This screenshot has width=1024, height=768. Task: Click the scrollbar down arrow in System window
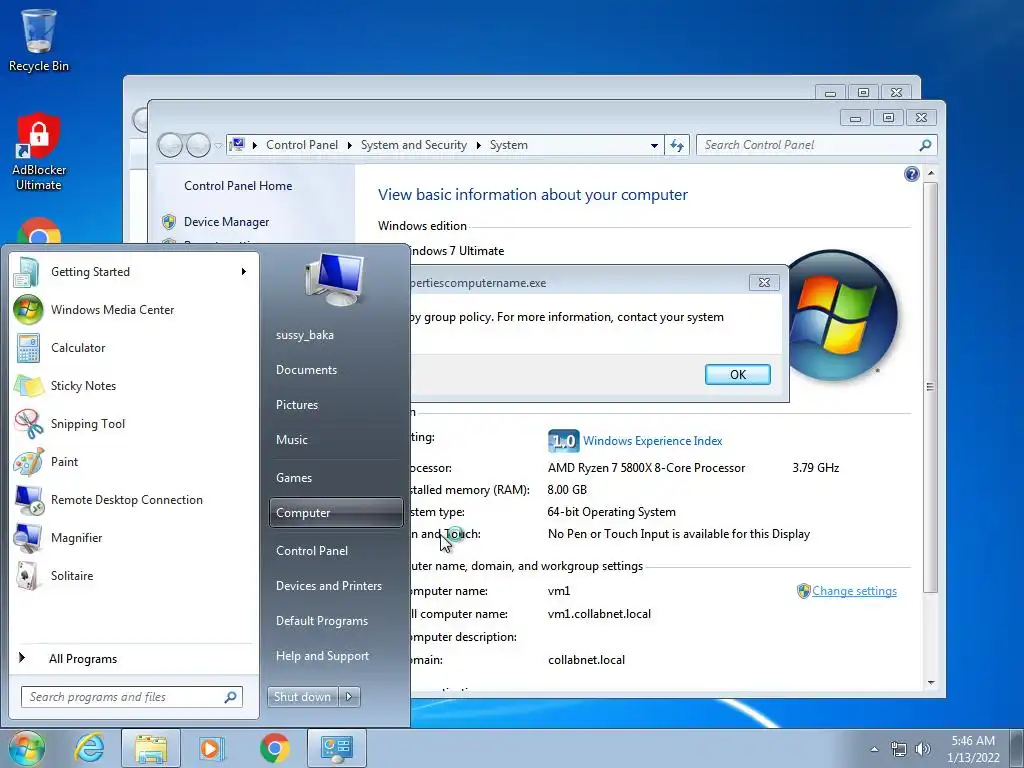(931, 683)
